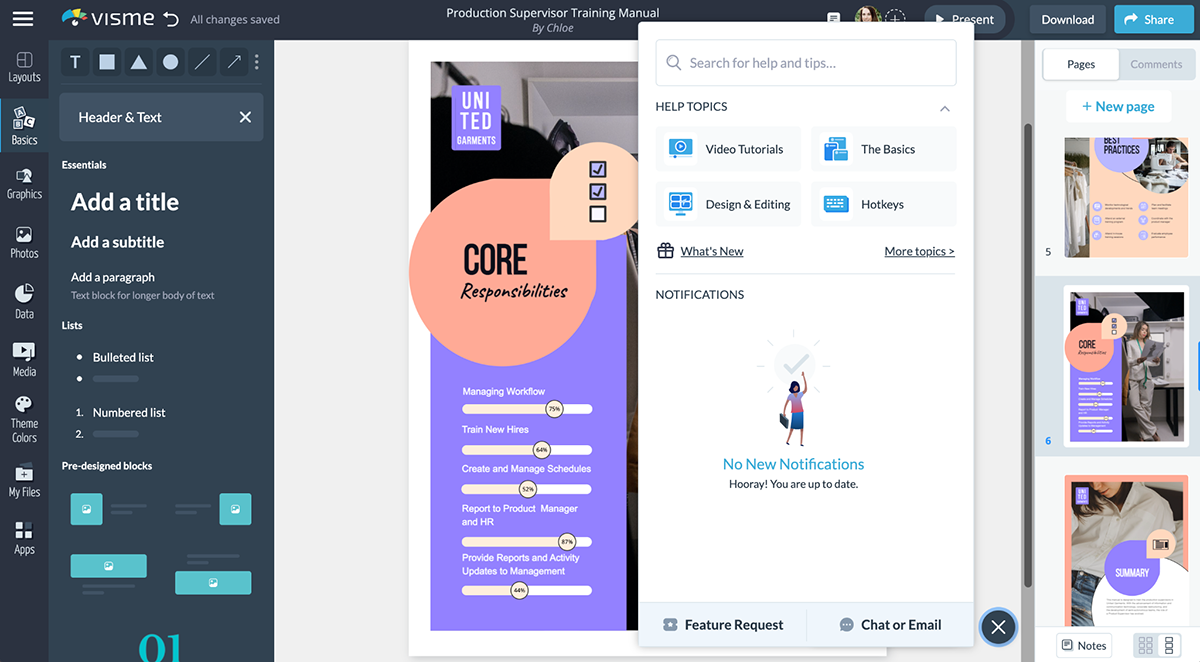
Task: Open the hamburger main menu
Action: click(22, 19)
